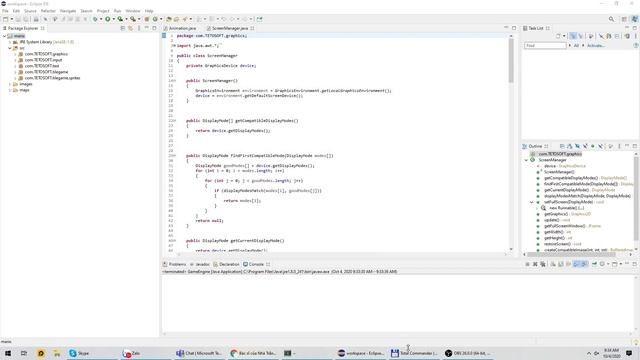This screenshot has height=360, width=640.
Task: Click the New file toolbar icon
Action: [x=5, y=19]
